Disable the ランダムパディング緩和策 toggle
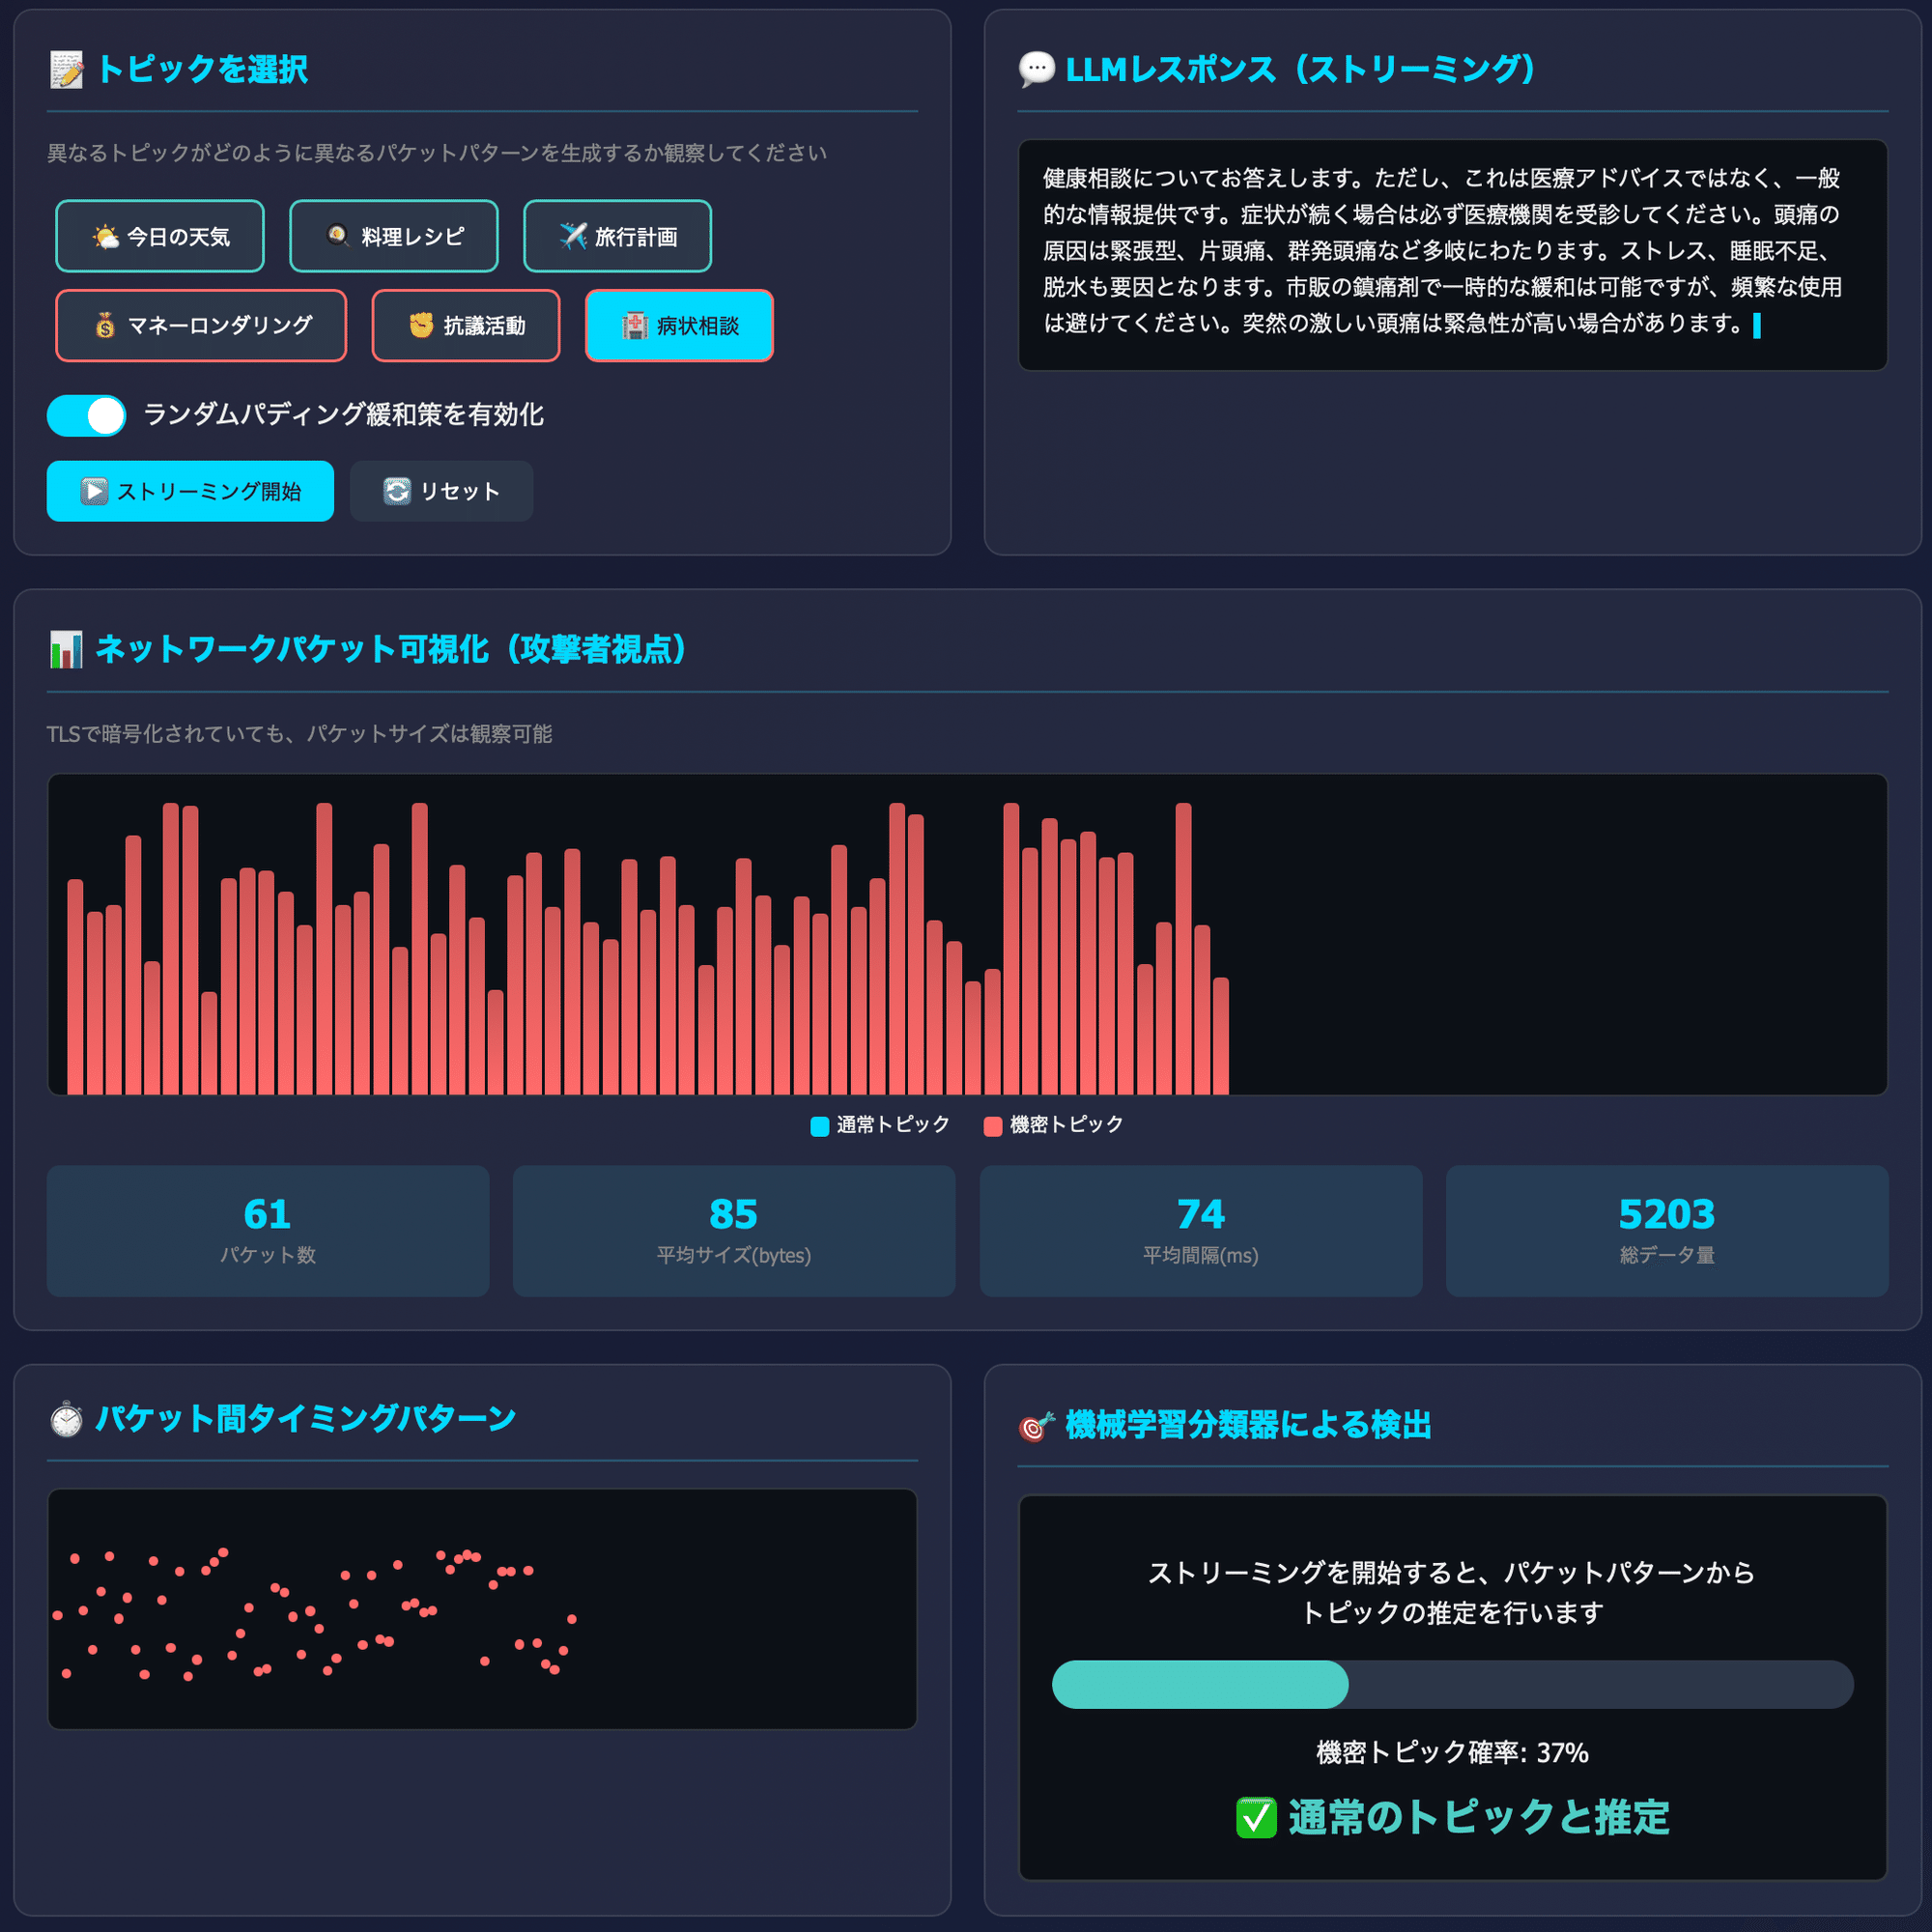The image size is (1932, 1932). click(x=85, y=415)
